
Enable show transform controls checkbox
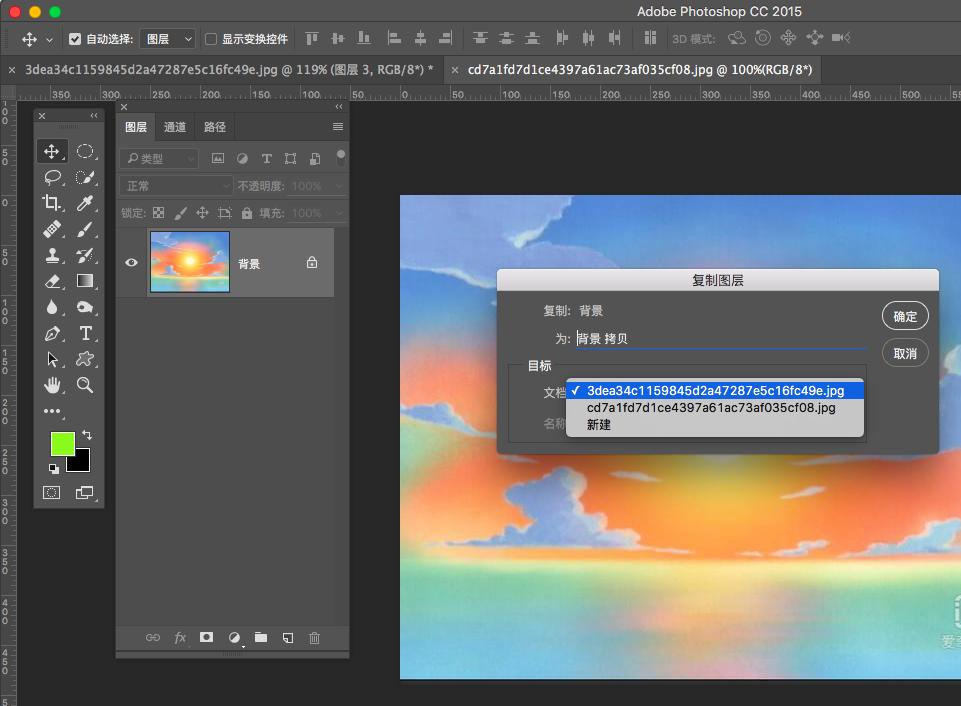click(x=211, y=39)
